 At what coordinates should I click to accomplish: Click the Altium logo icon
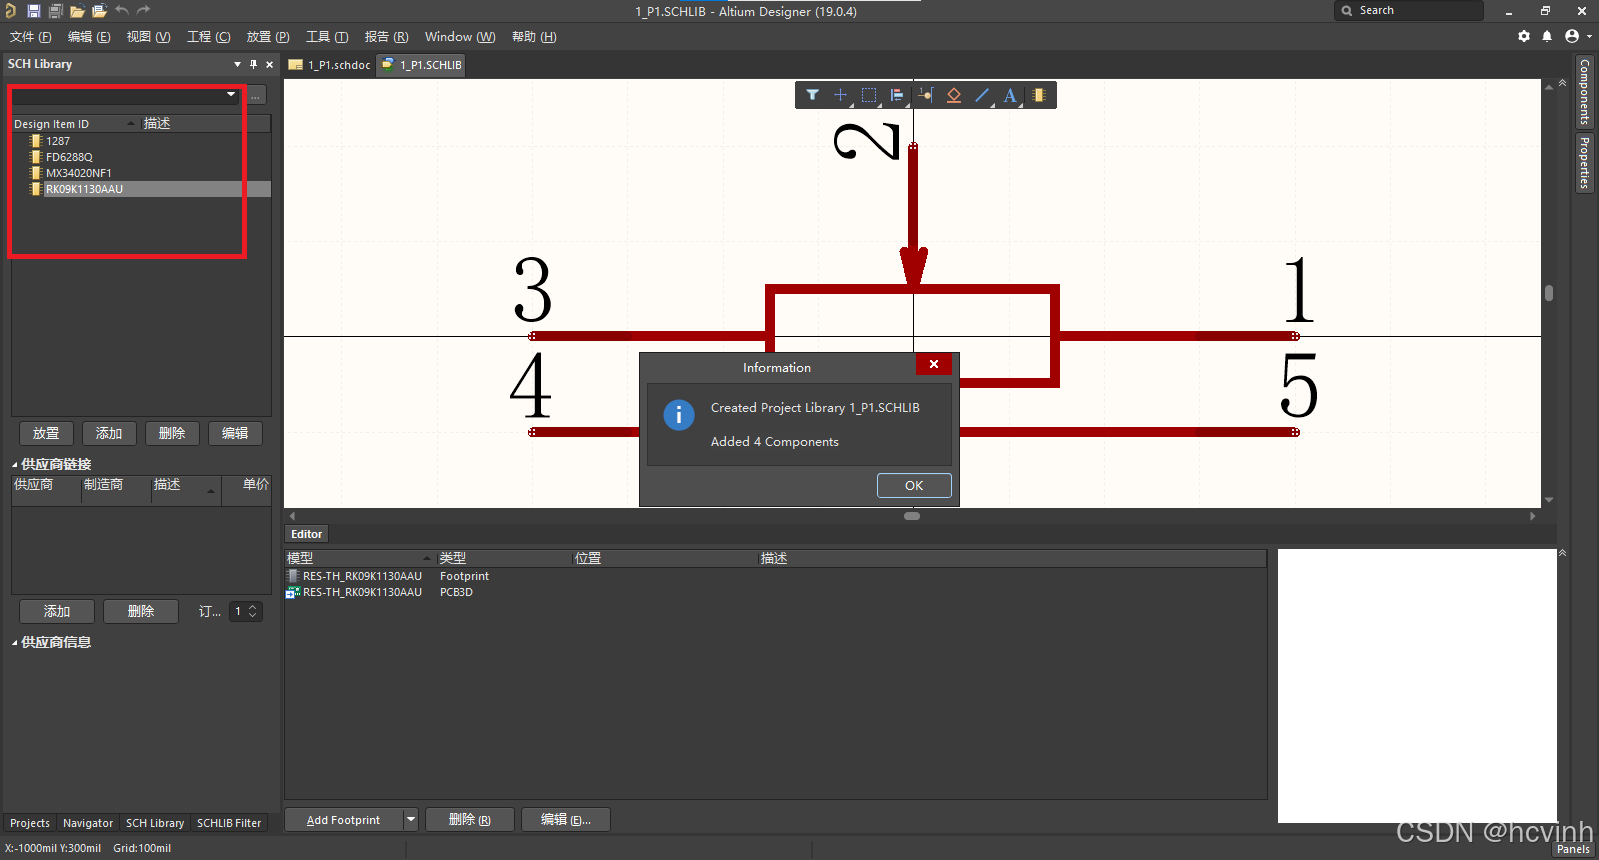[10, 11]
